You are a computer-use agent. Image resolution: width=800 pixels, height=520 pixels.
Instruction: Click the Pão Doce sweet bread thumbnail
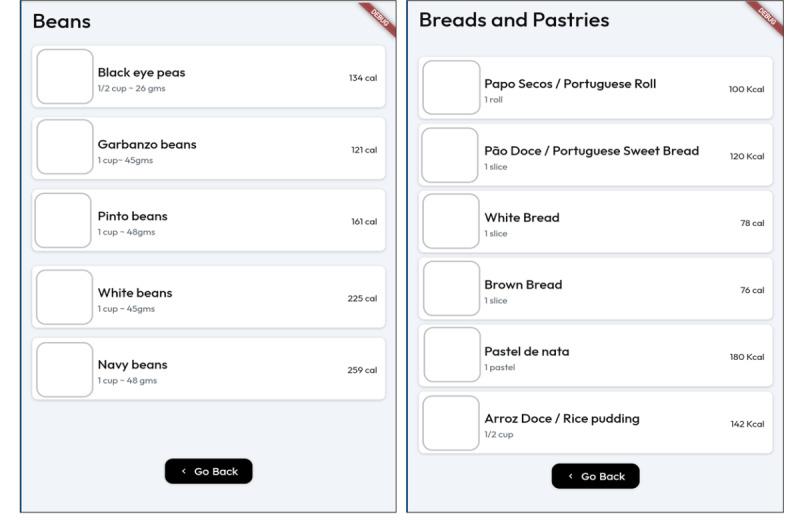(451, 155)
